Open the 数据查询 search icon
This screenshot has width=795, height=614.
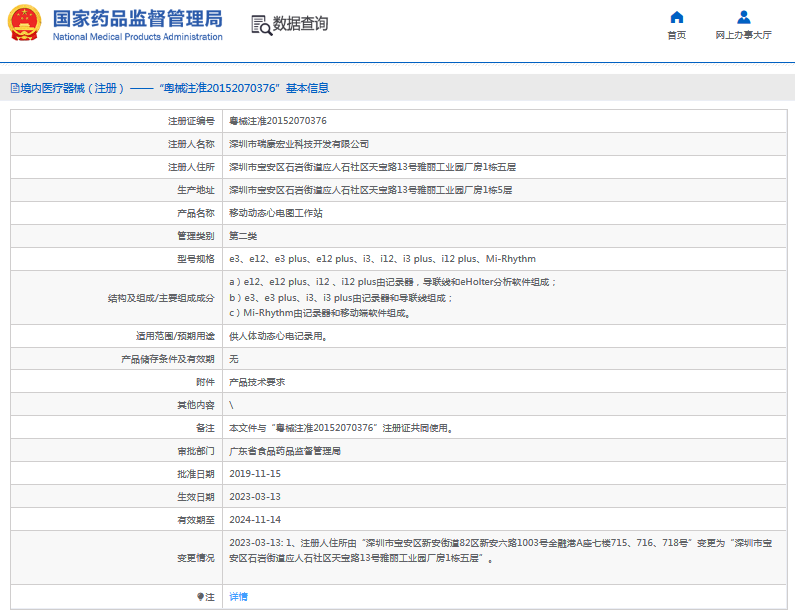(x=262, y=25)
